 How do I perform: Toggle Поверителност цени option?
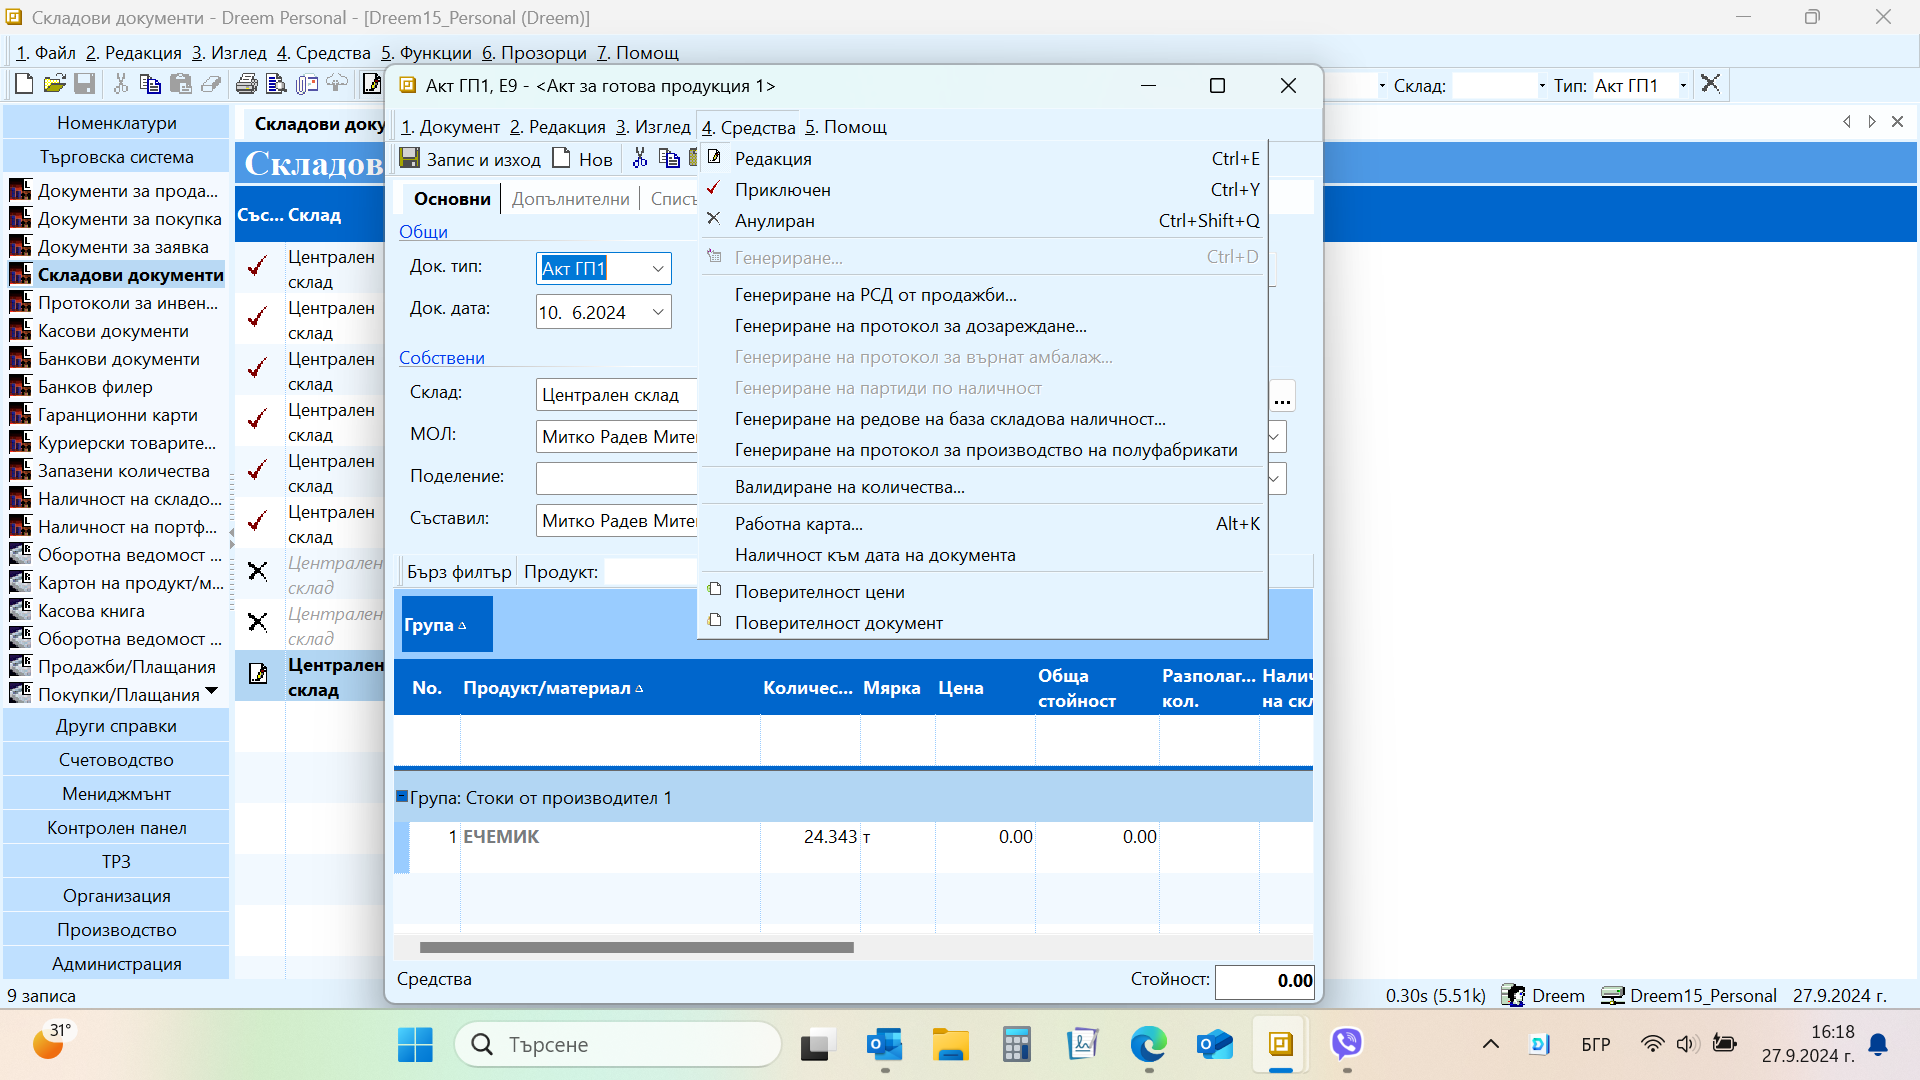pyautogui.click(x=983, y=591)
